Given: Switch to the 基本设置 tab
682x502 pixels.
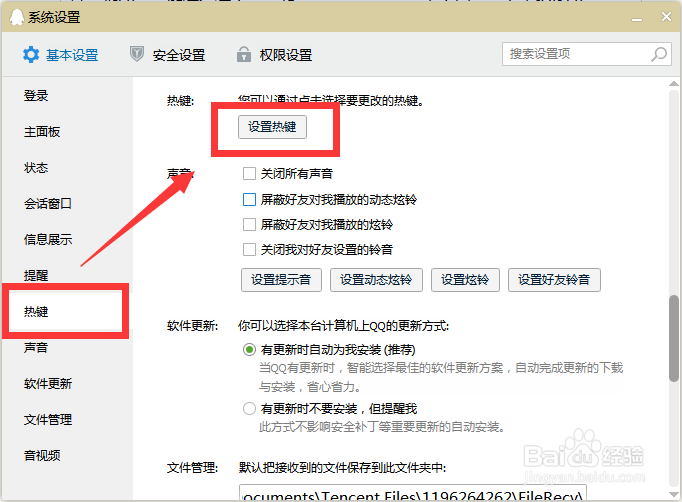Looking at the screenshot, I should coord(60,55).
